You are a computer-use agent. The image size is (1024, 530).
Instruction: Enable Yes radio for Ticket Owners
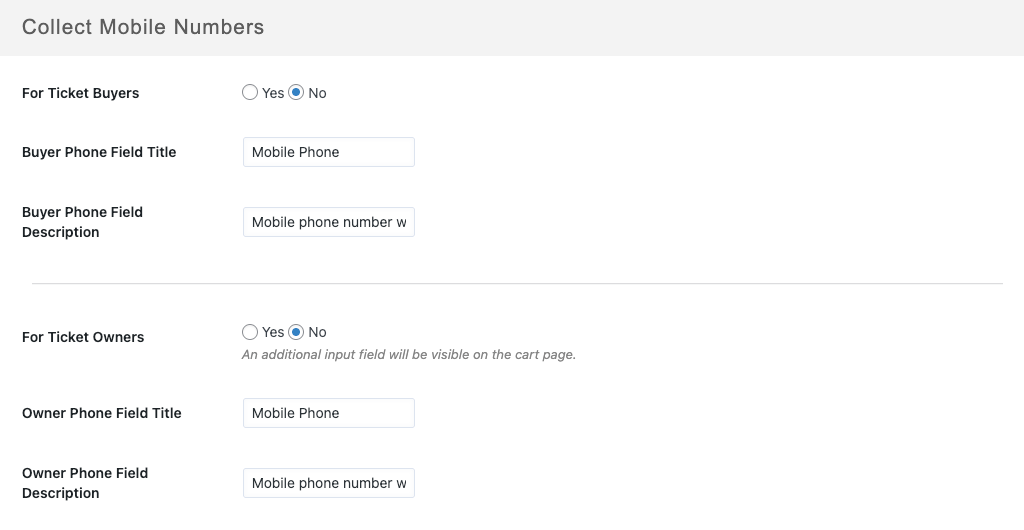(x=250, y=332)
